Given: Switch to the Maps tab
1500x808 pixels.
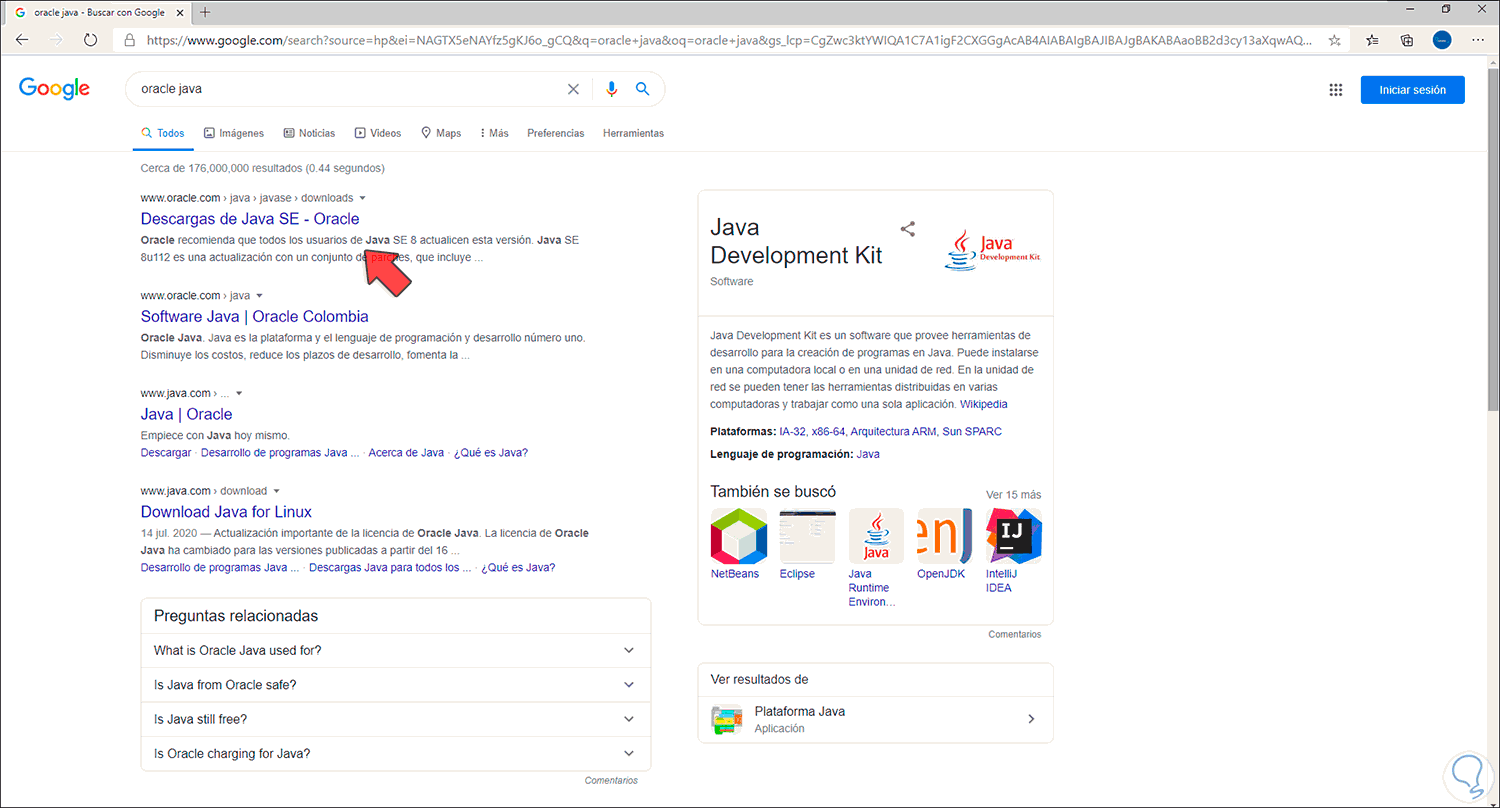Looking at the screenshot, I should 441,133.
